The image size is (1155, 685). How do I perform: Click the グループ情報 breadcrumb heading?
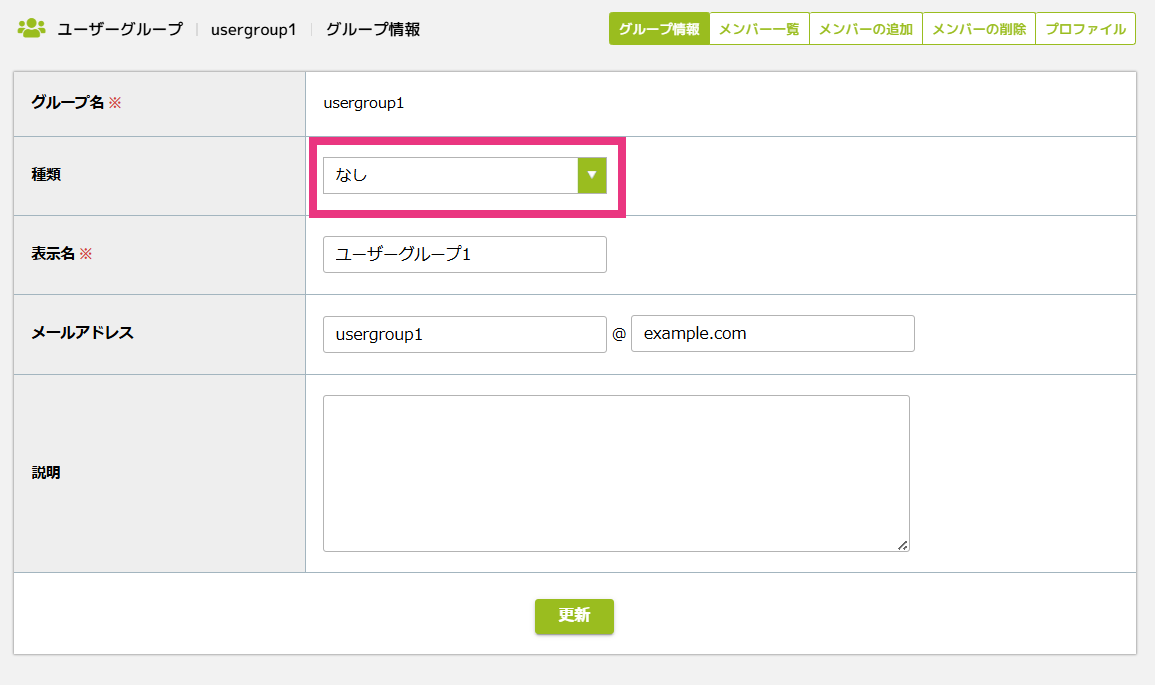tap(373, 29)
